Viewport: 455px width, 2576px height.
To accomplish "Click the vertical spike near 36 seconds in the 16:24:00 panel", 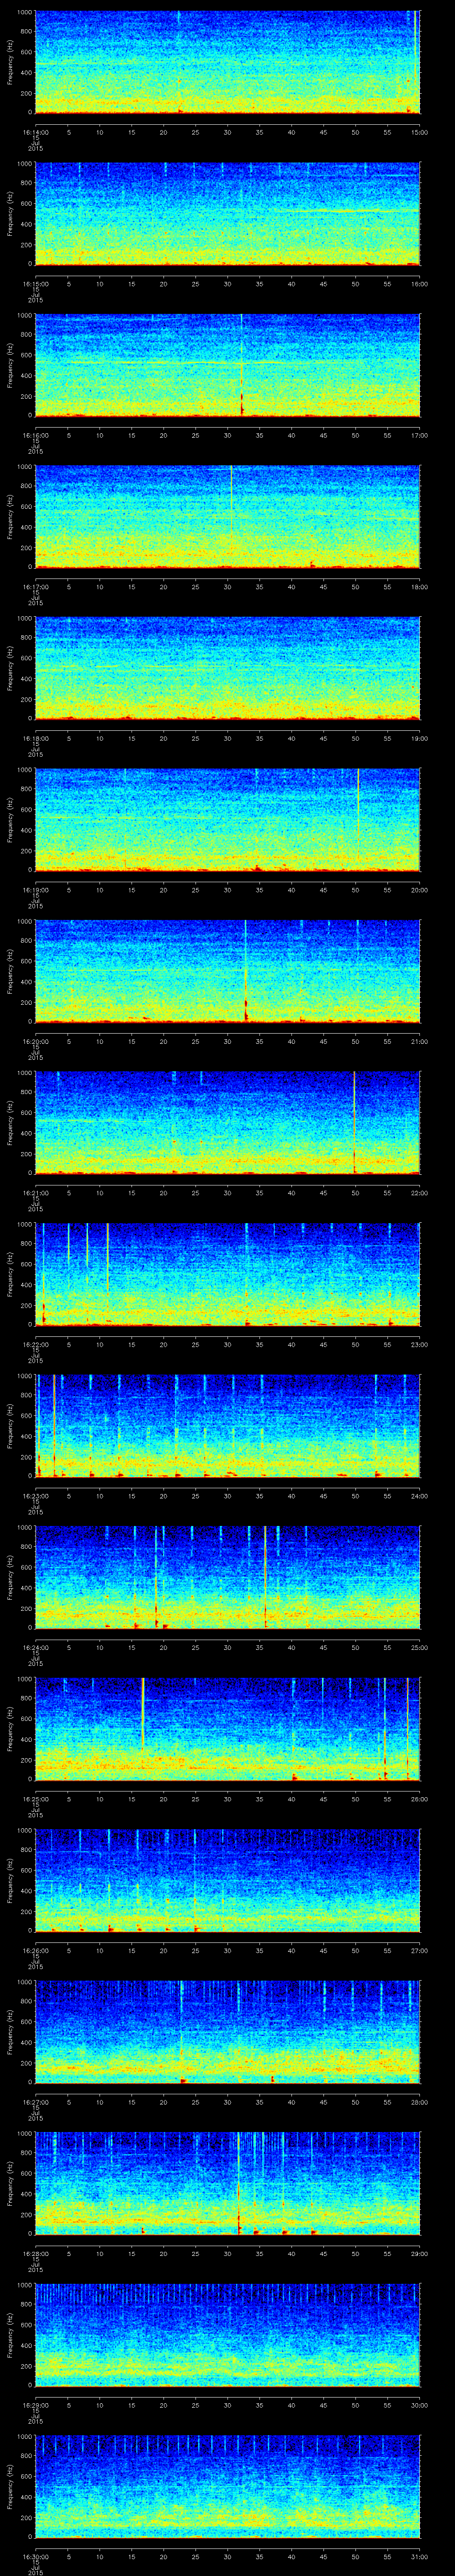I will 265,1575.
